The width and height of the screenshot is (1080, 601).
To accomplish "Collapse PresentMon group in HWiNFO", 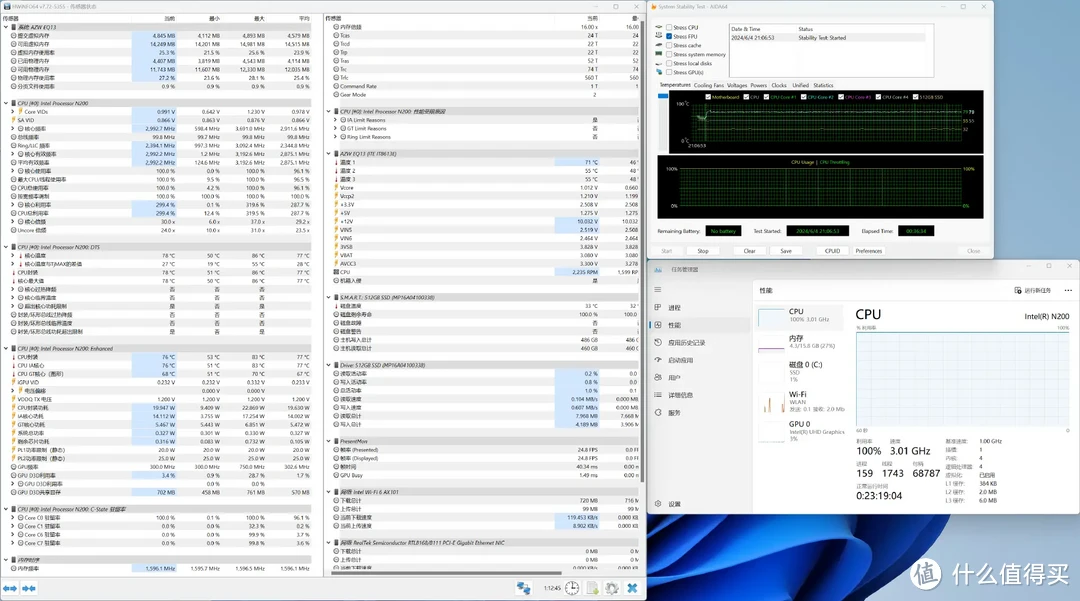I will tap(329, 442).
